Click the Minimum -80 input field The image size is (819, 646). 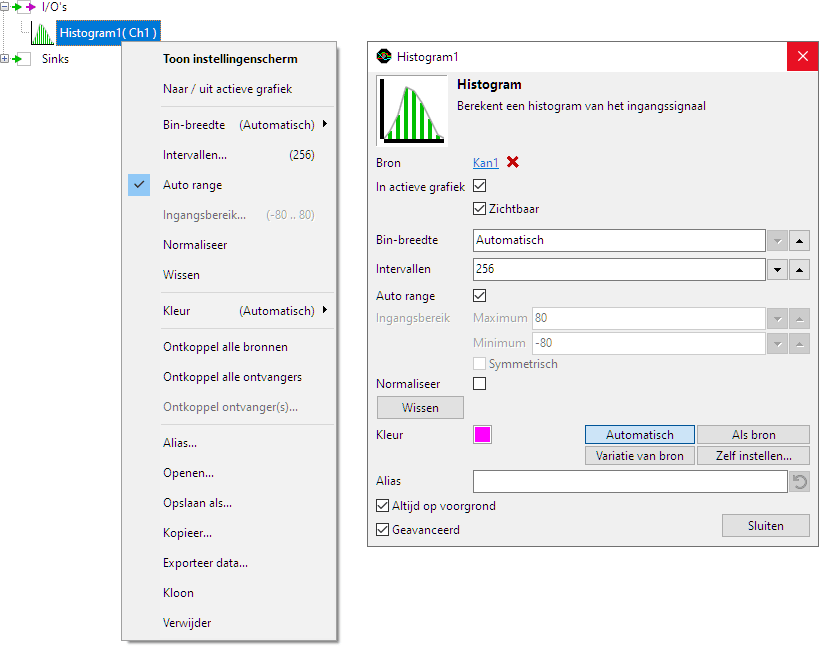click(x=649, y=343)
